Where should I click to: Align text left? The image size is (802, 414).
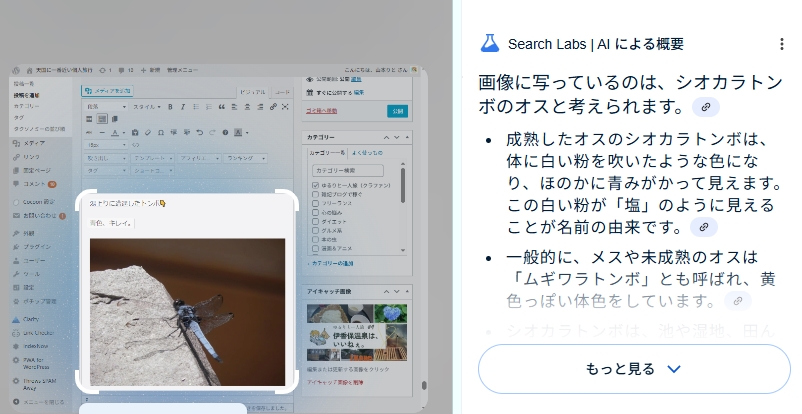click(x=234, y=107)
